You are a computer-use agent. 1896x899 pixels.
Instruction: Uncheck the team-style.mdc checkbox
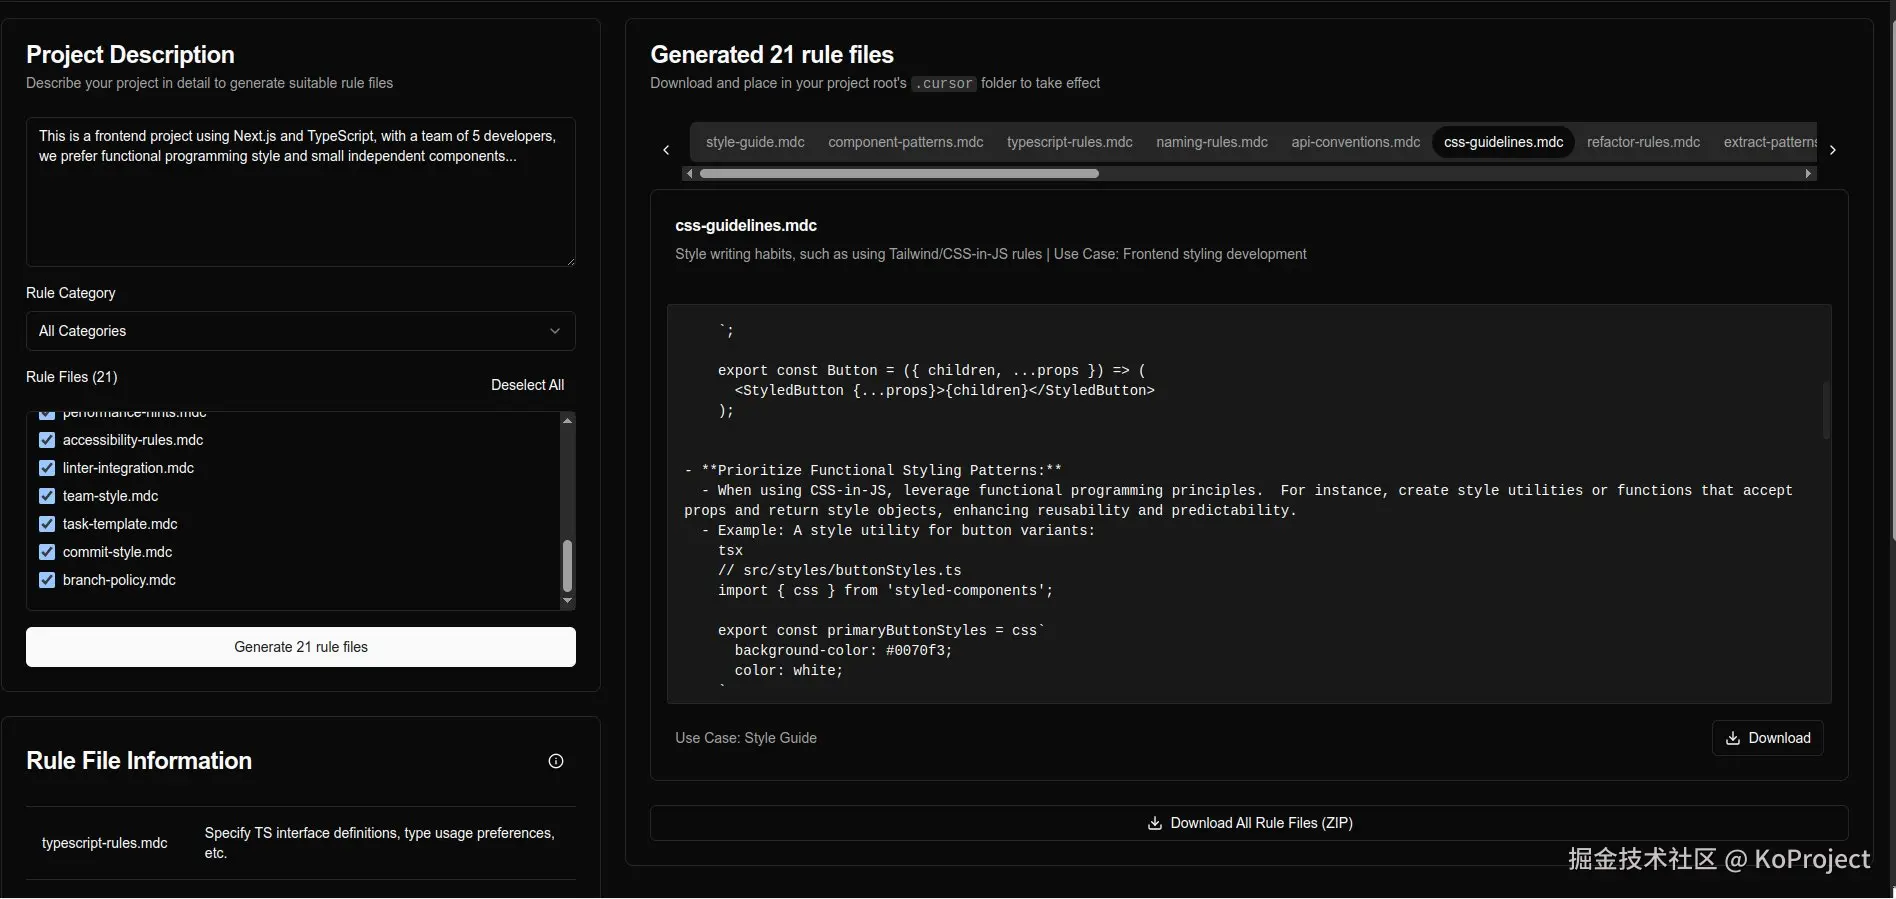[47, 496]
